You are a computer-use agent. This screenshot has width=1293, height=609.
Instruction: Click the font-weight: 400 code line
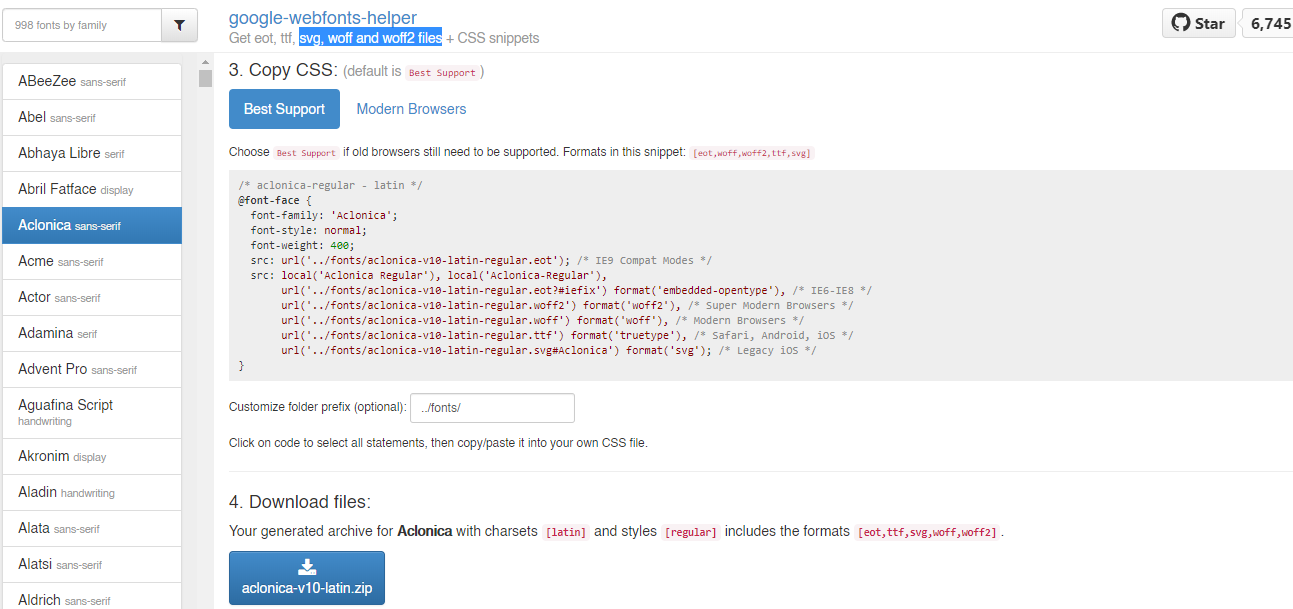302,245
